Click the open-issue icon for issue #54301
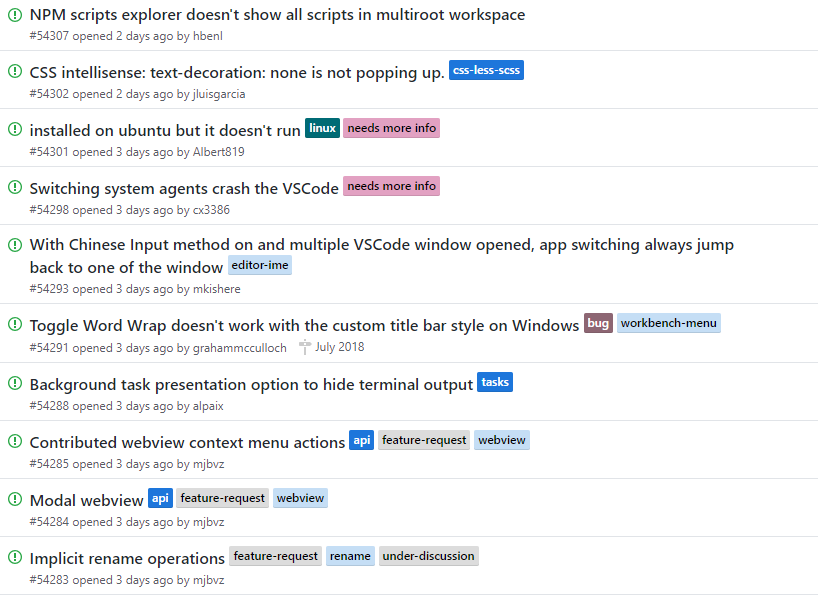818x598 pixels. 15,128
